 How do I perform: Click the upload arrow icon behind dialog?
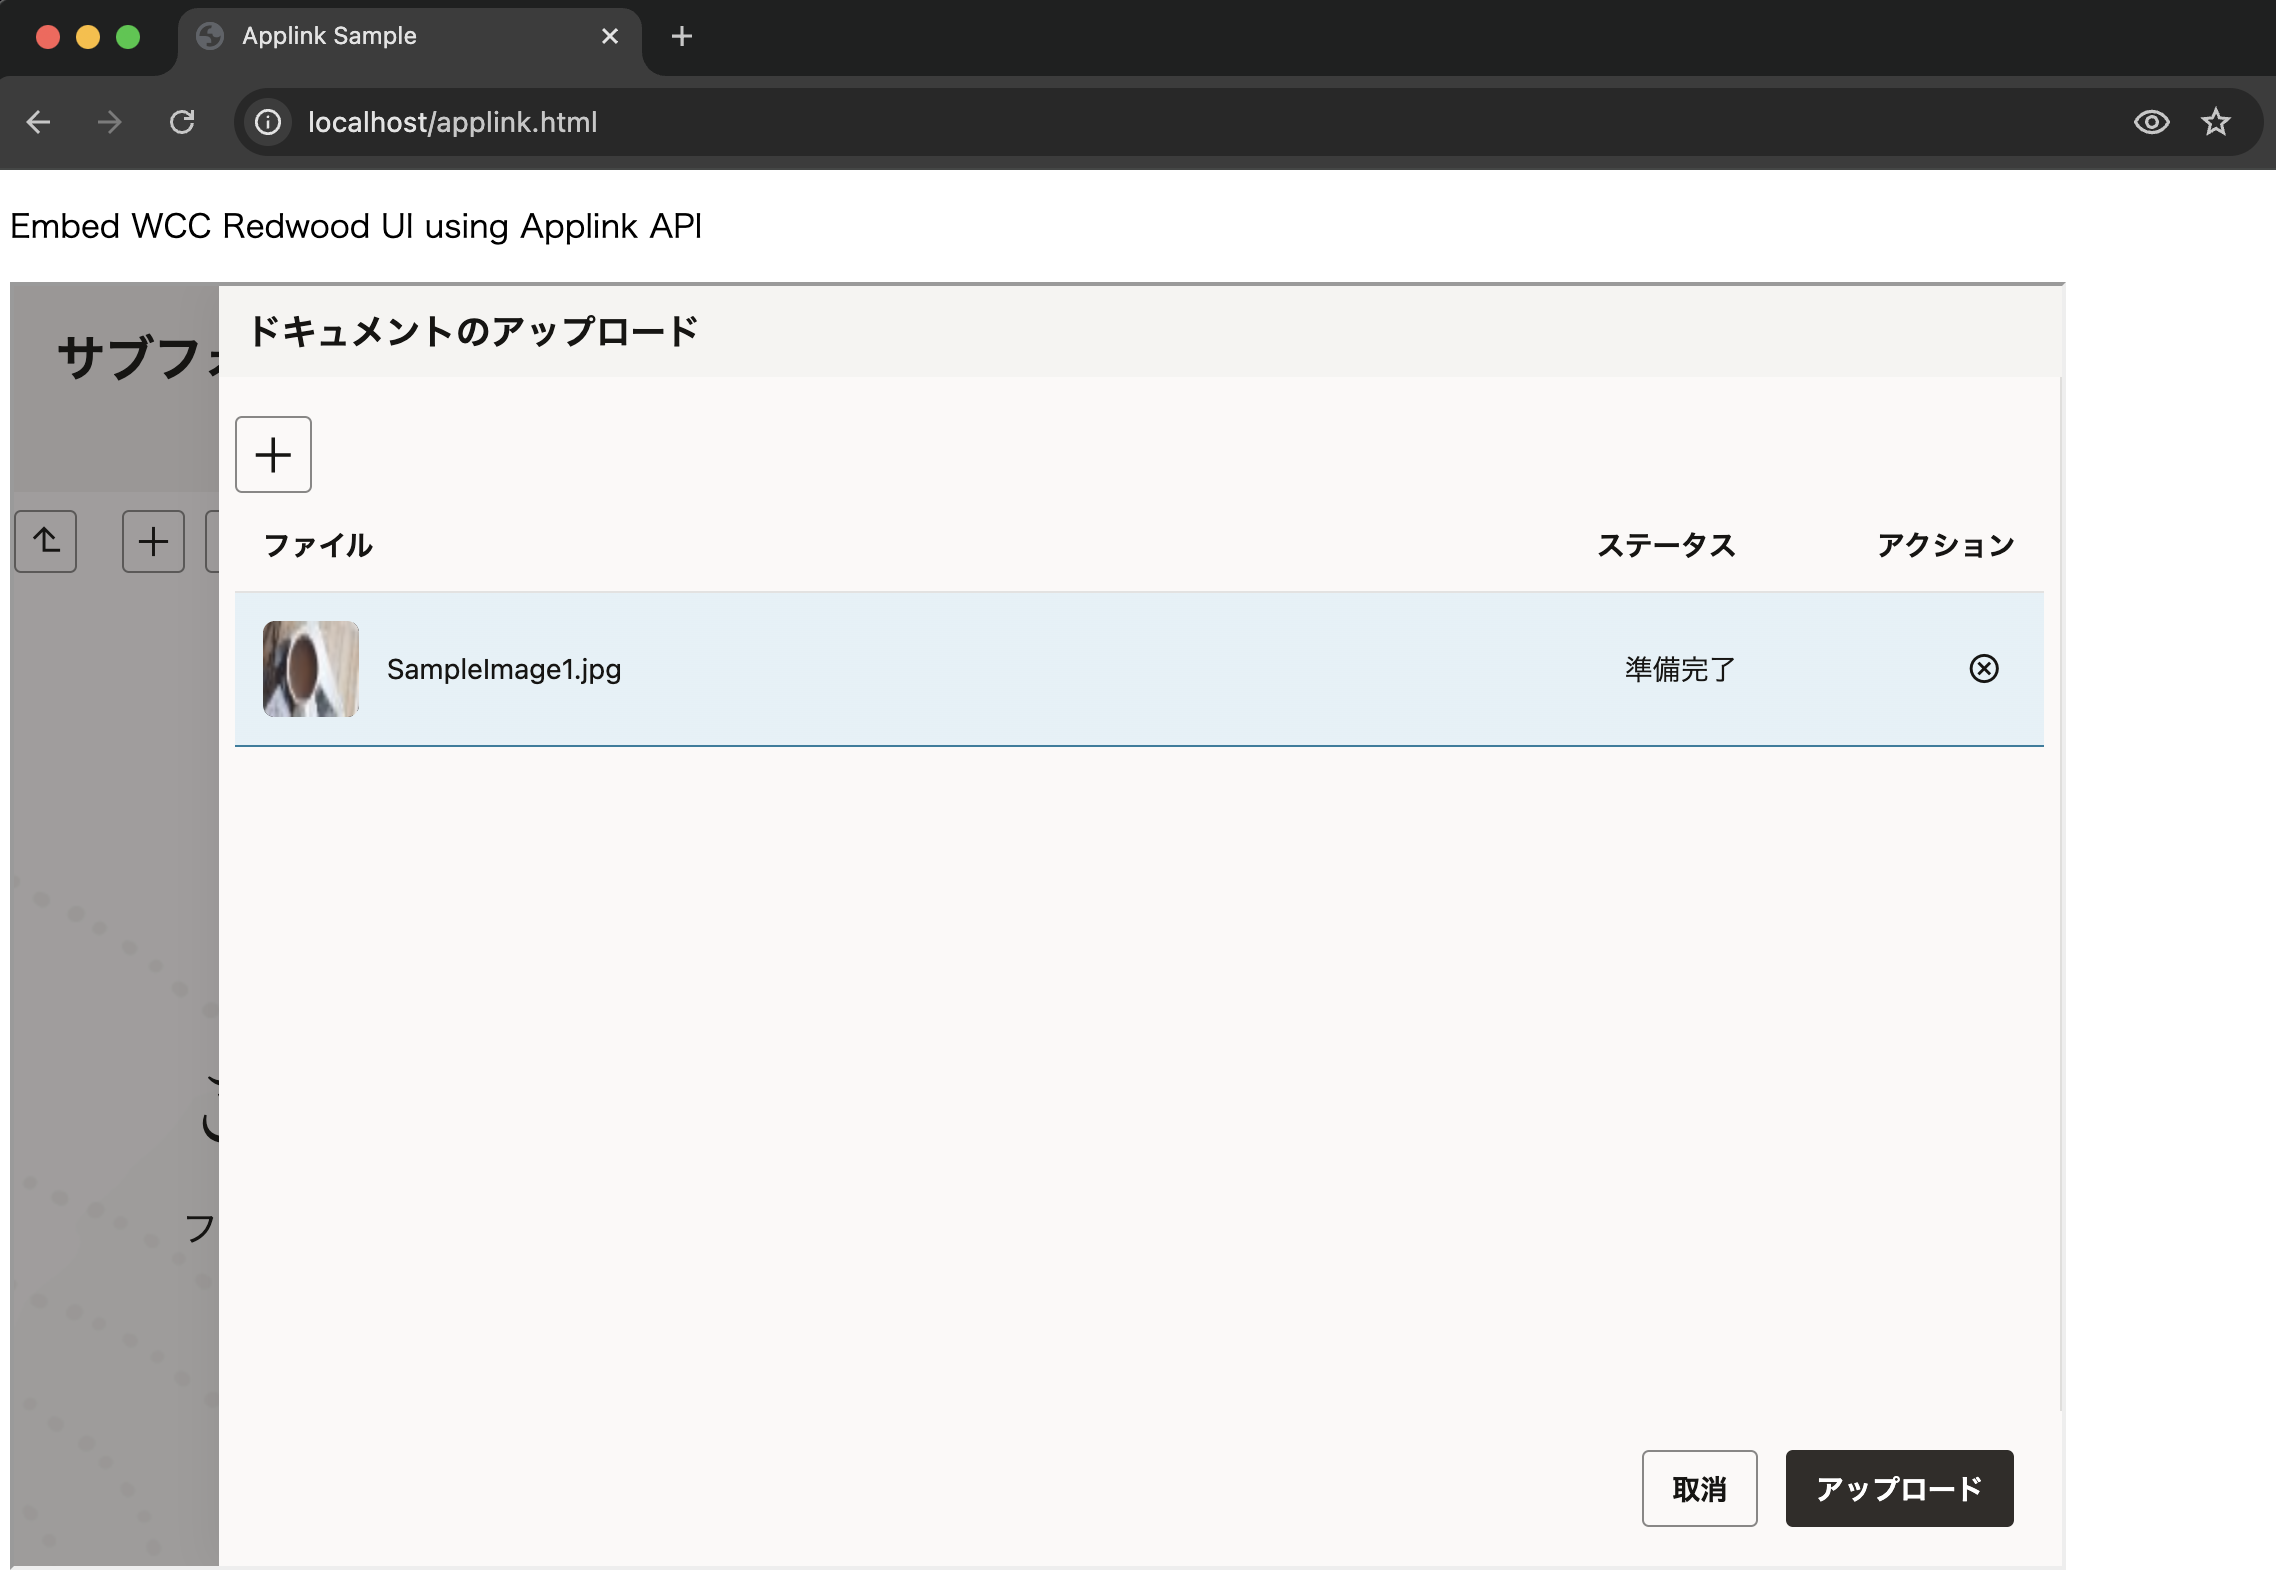[x=46, y=541]
